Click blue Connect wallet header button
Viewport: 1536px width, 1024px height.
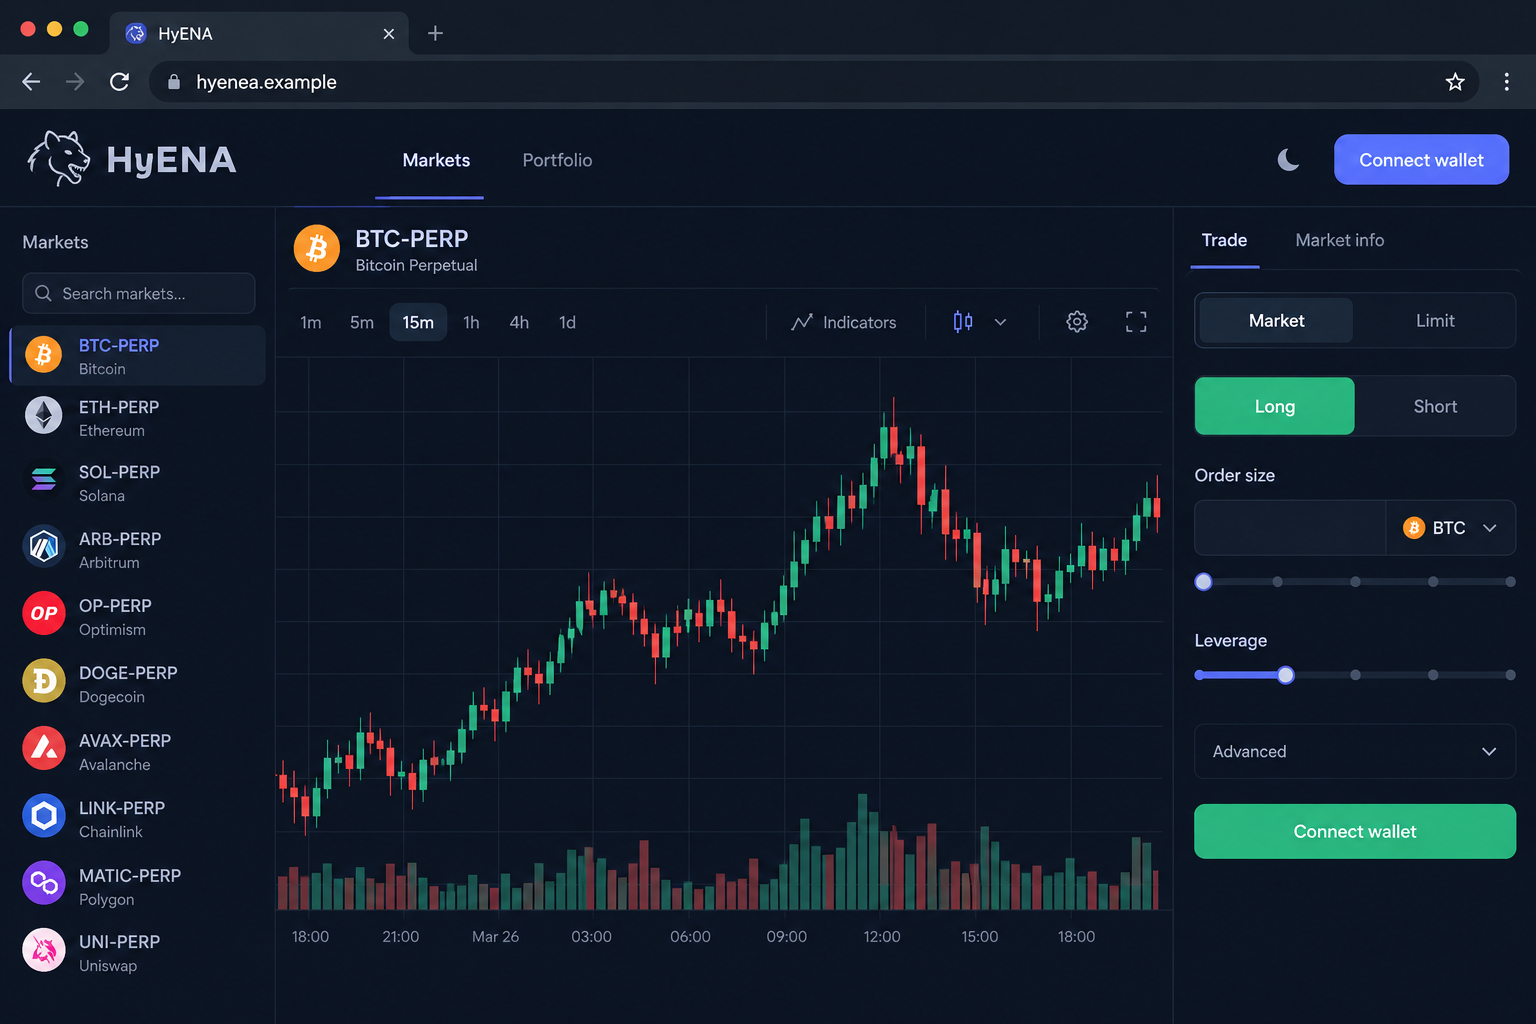(x=1421, y=159)
